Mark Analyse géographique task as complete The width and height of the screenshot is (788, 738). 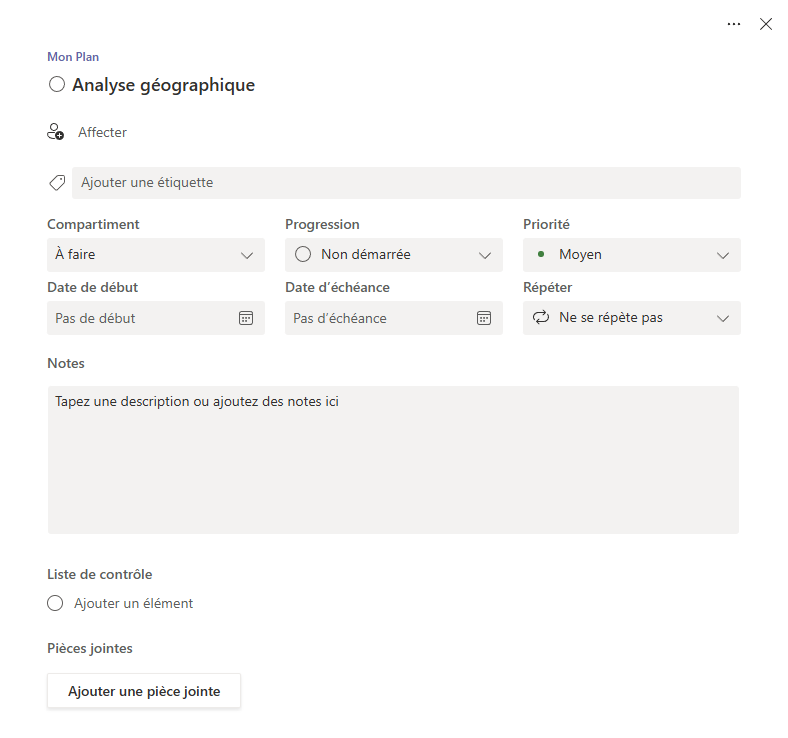coord(57,85)
